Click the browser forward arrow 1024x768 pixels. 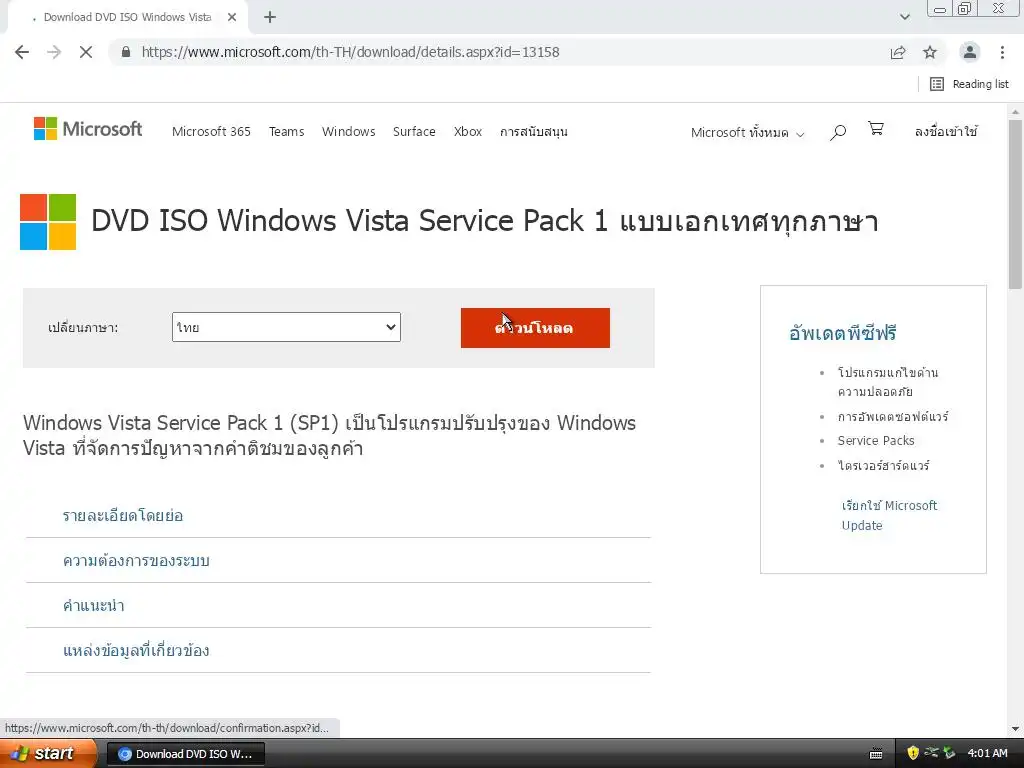coord(54,52)
